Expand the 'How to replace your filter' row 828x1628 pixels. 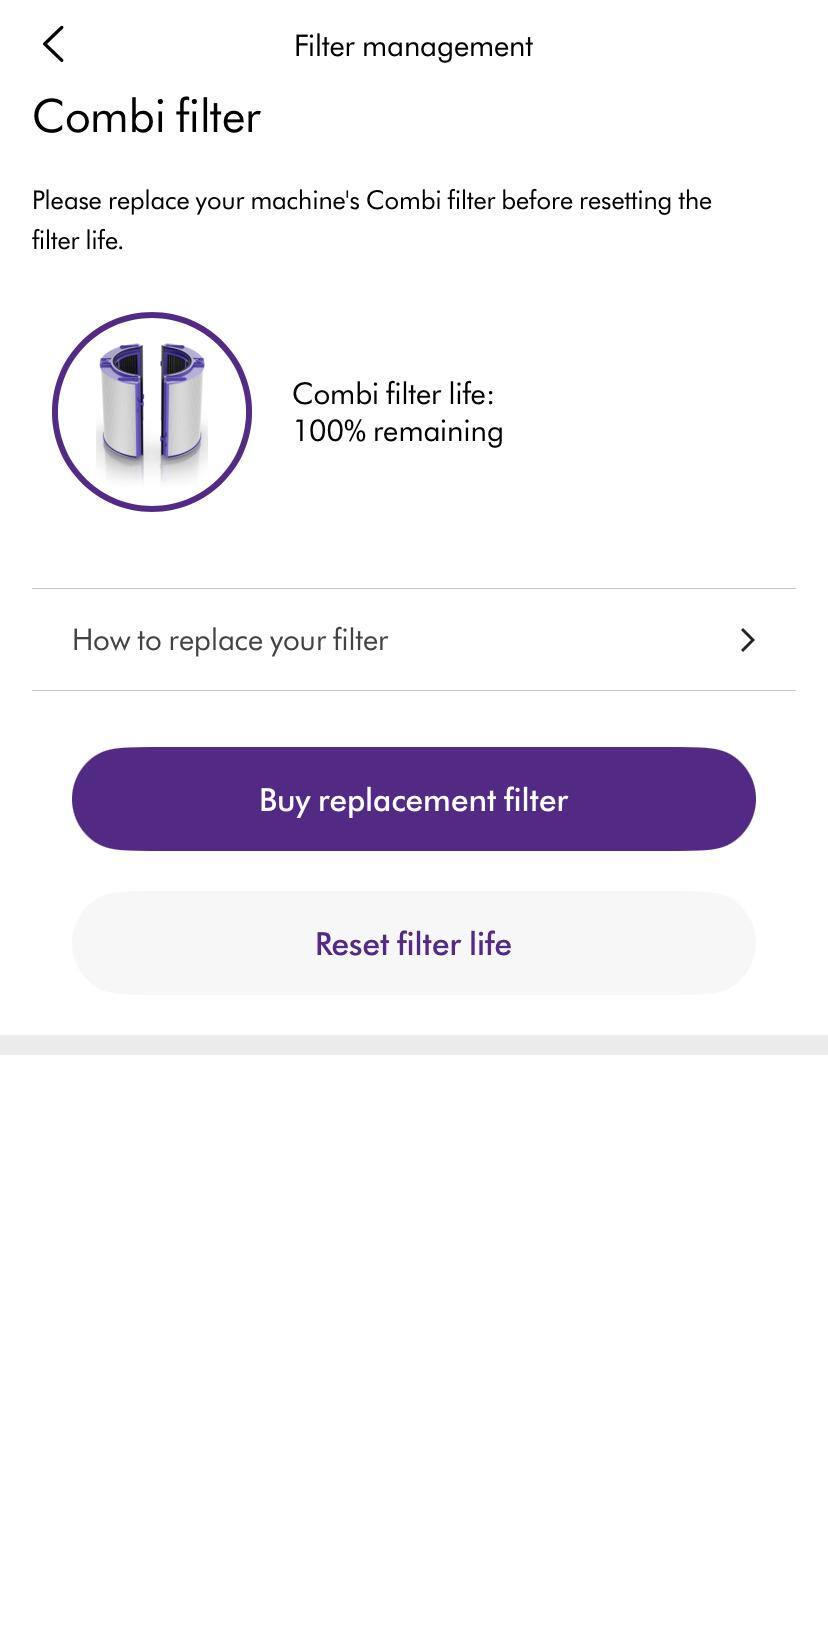(230, 640)
